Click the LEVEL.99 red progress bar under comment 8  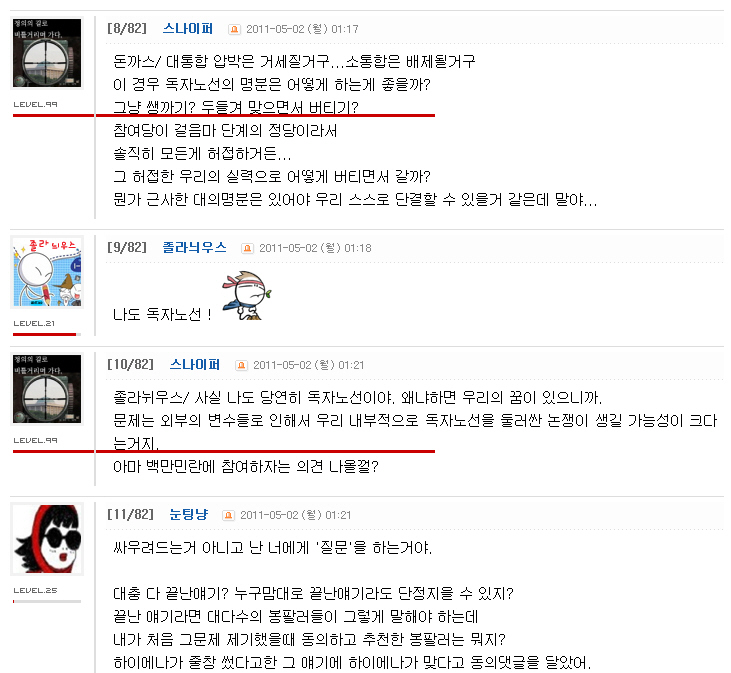[224, 115]
